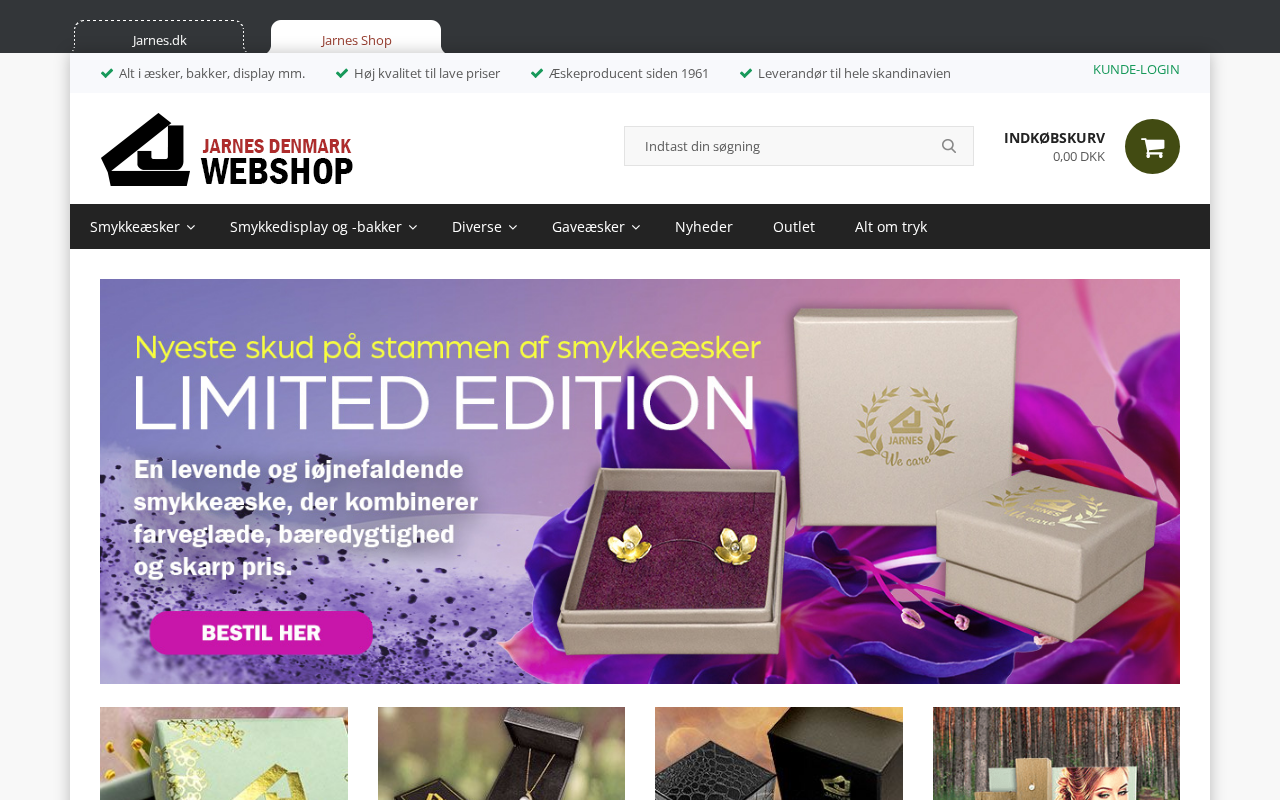1280x800 pixels.
Task: Click checkmark beside 'Leverandør til hele skandinavien'
Action: (746, 73)
